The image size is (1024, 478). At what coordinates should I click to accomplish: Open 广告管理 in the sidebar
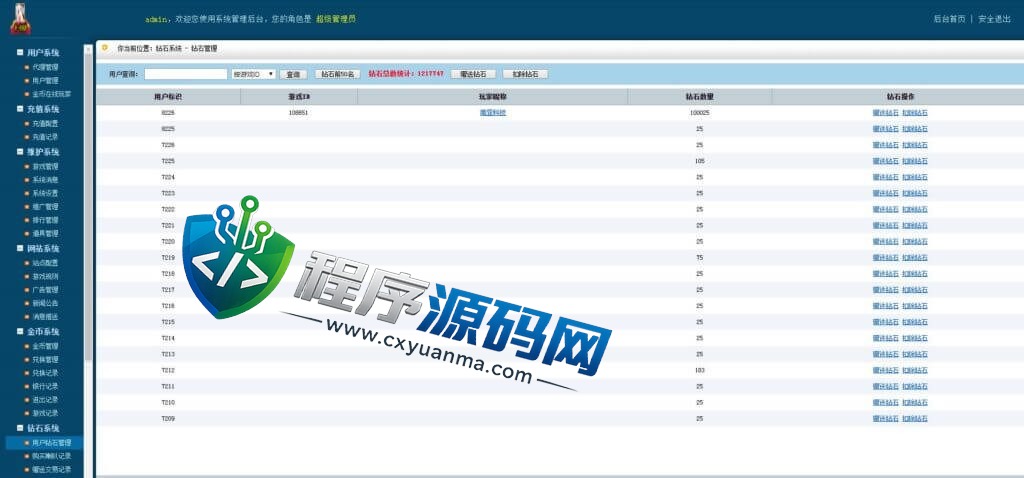(45, 289)
